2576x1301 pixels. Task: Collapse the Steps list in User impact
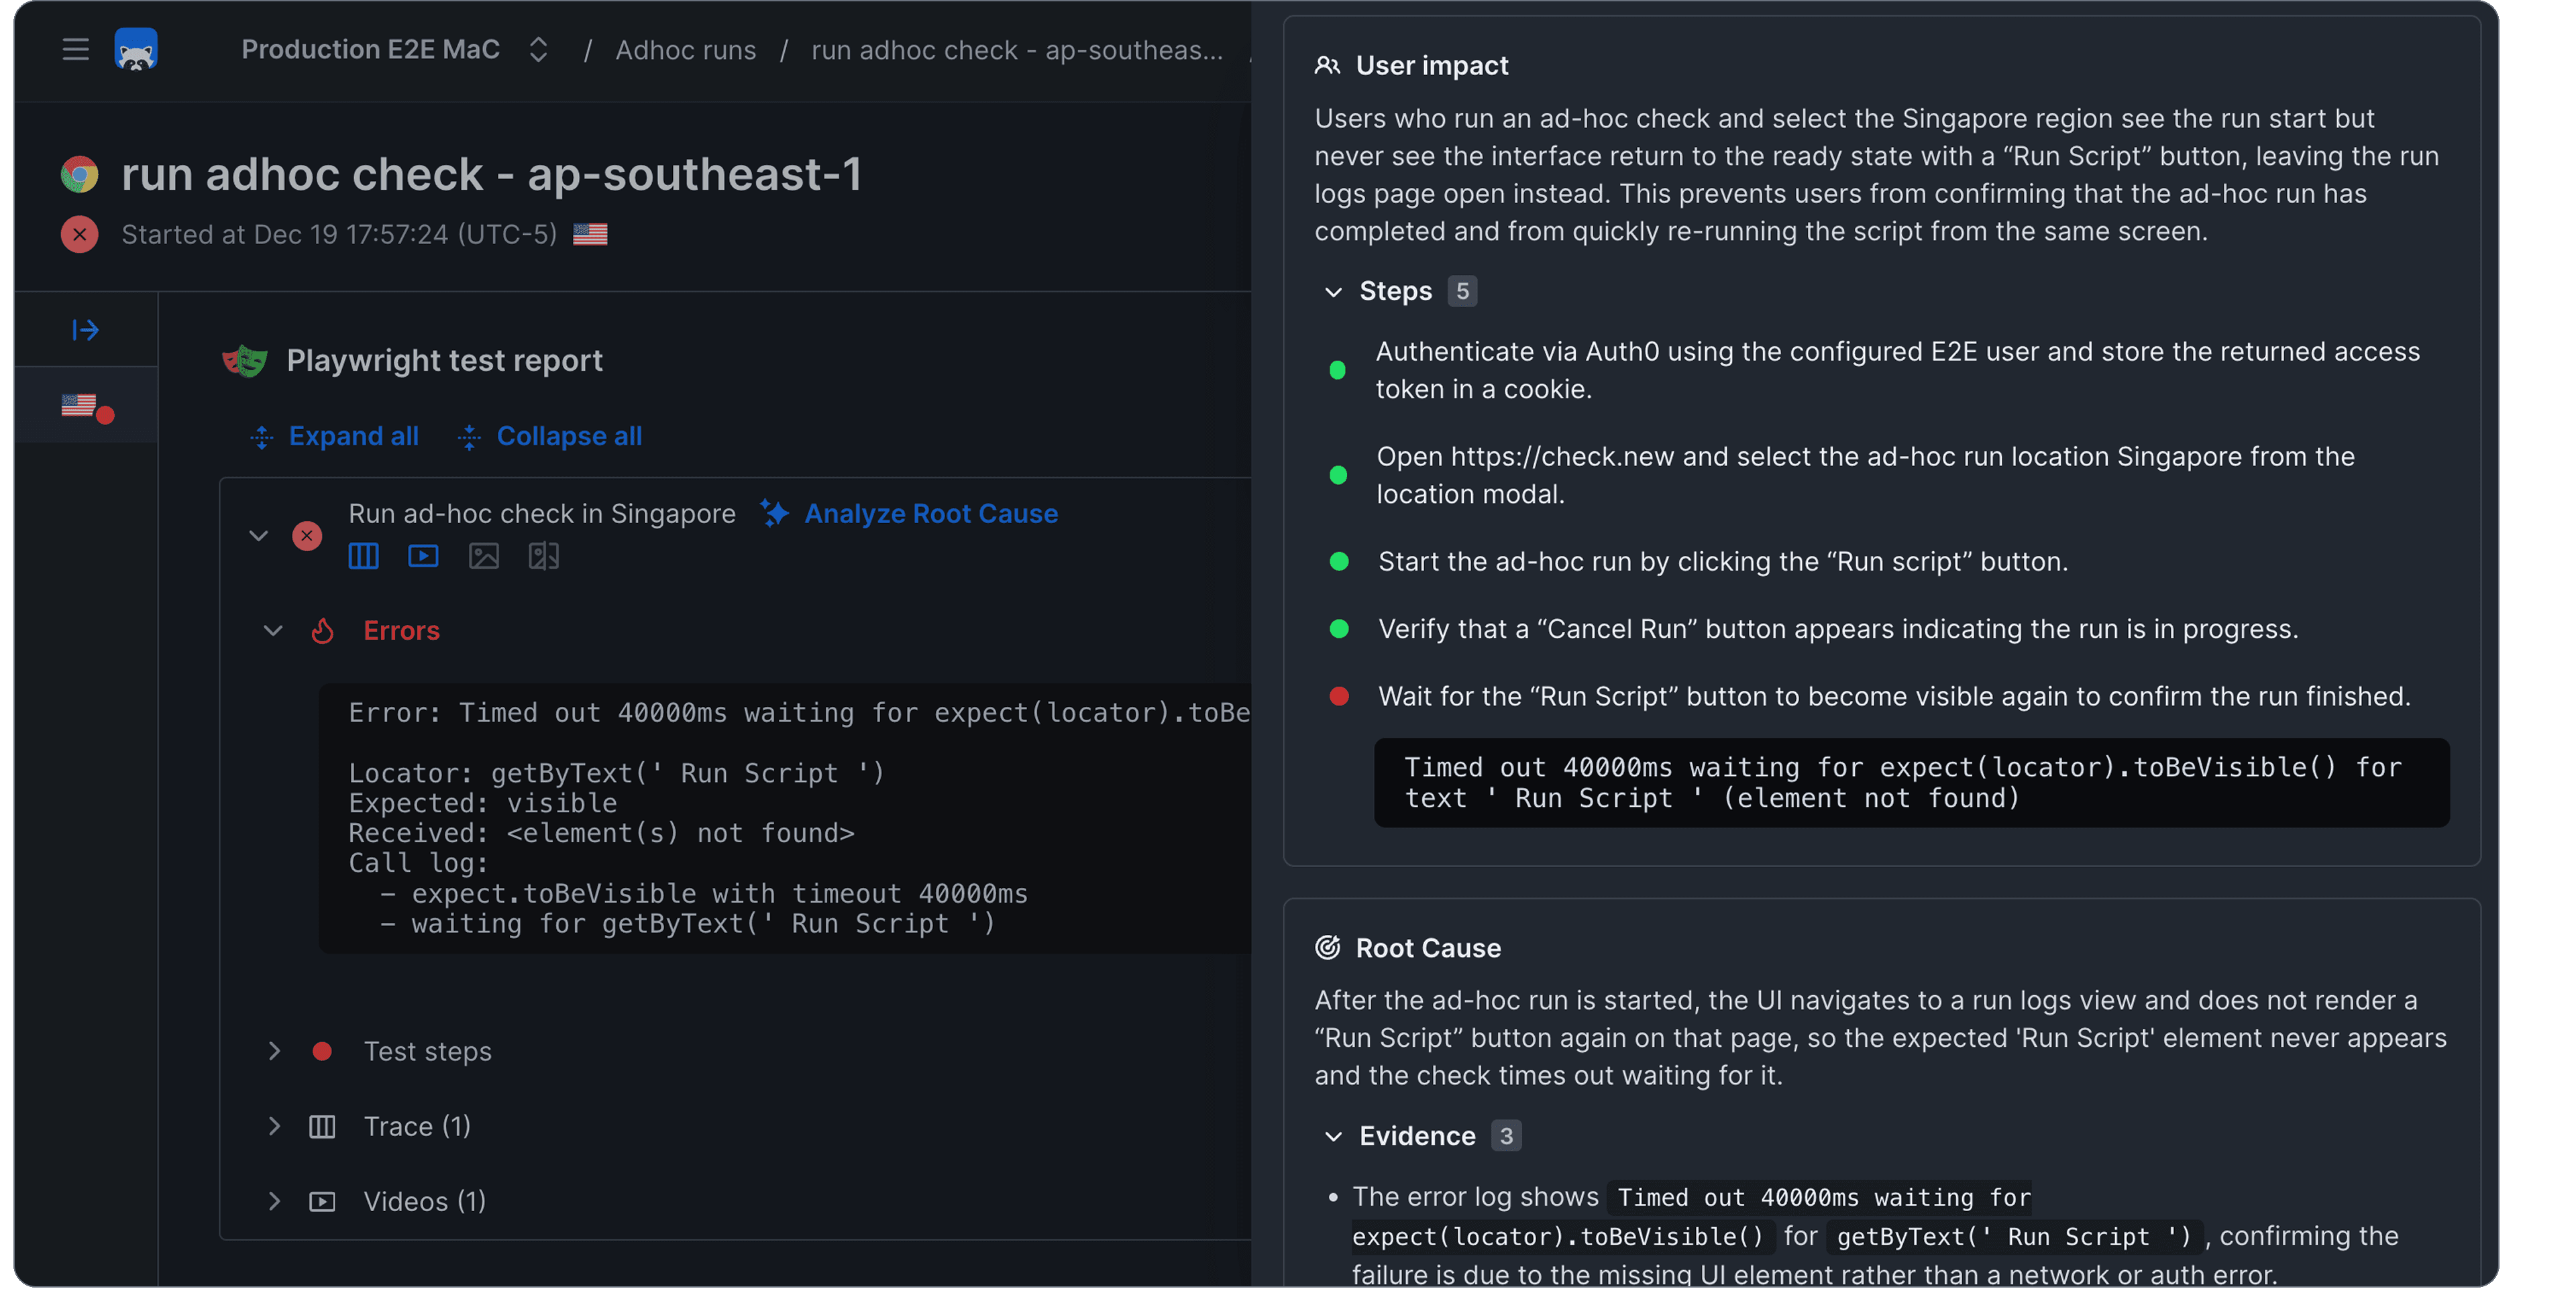click(x=1333, y=292)
